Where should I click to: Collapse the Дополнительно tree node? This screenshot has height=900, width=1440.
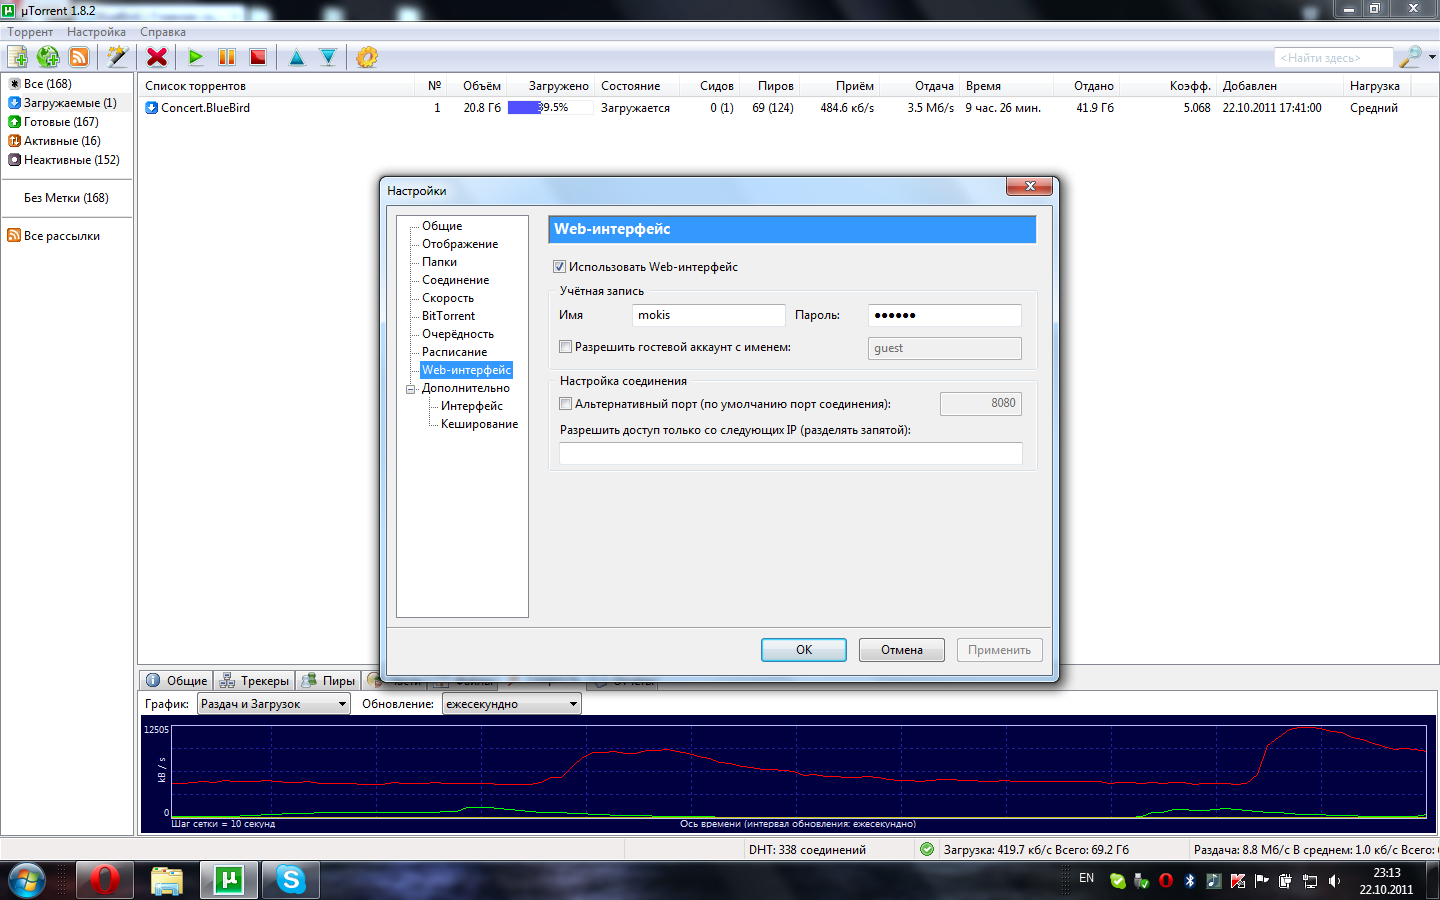click(411, 389)
